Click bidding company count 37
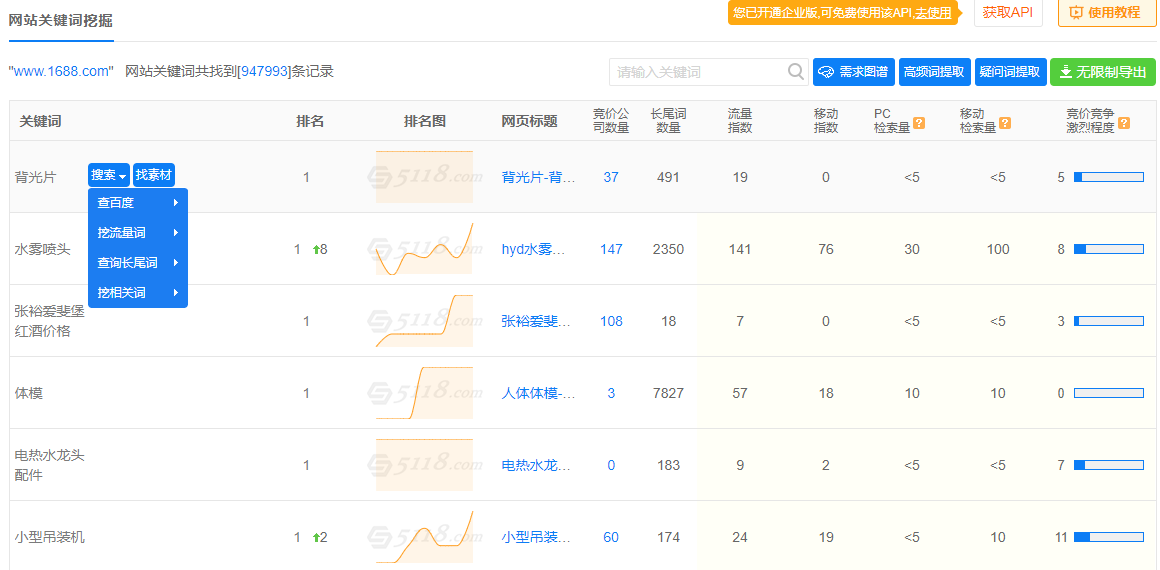This screenshot has width=1160, height=570. 611,177
